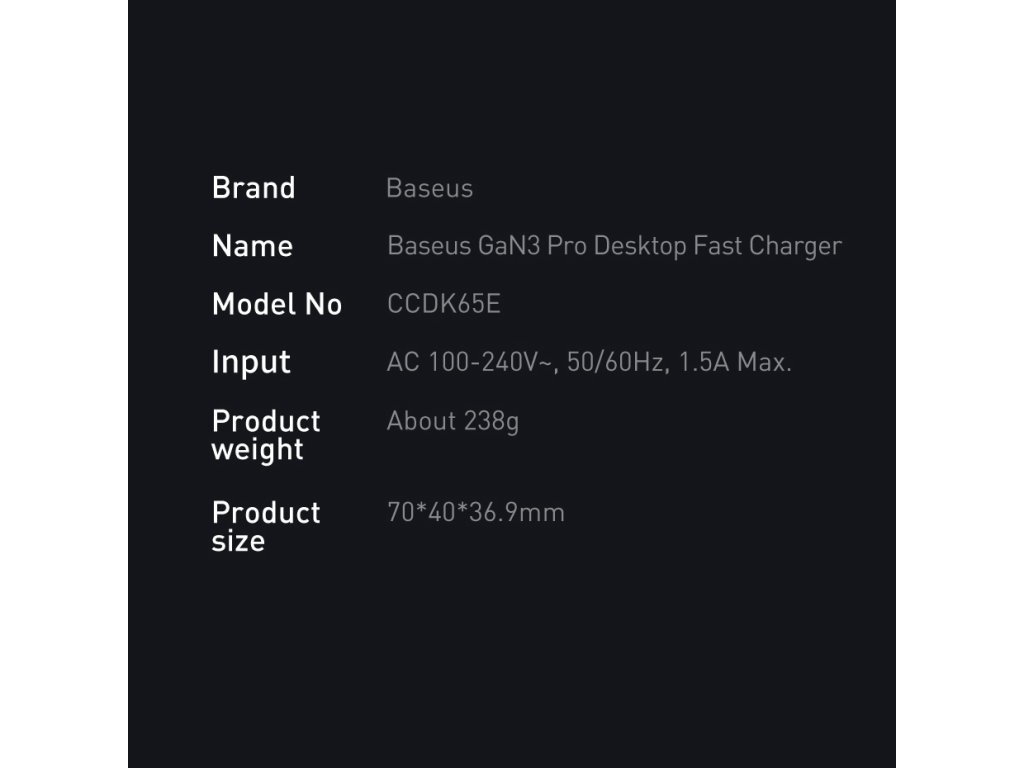Viewport: 1024px width, 768px height.
Task: Click the AC 100-240V~ voltage text
Action: tap(471, 362)
